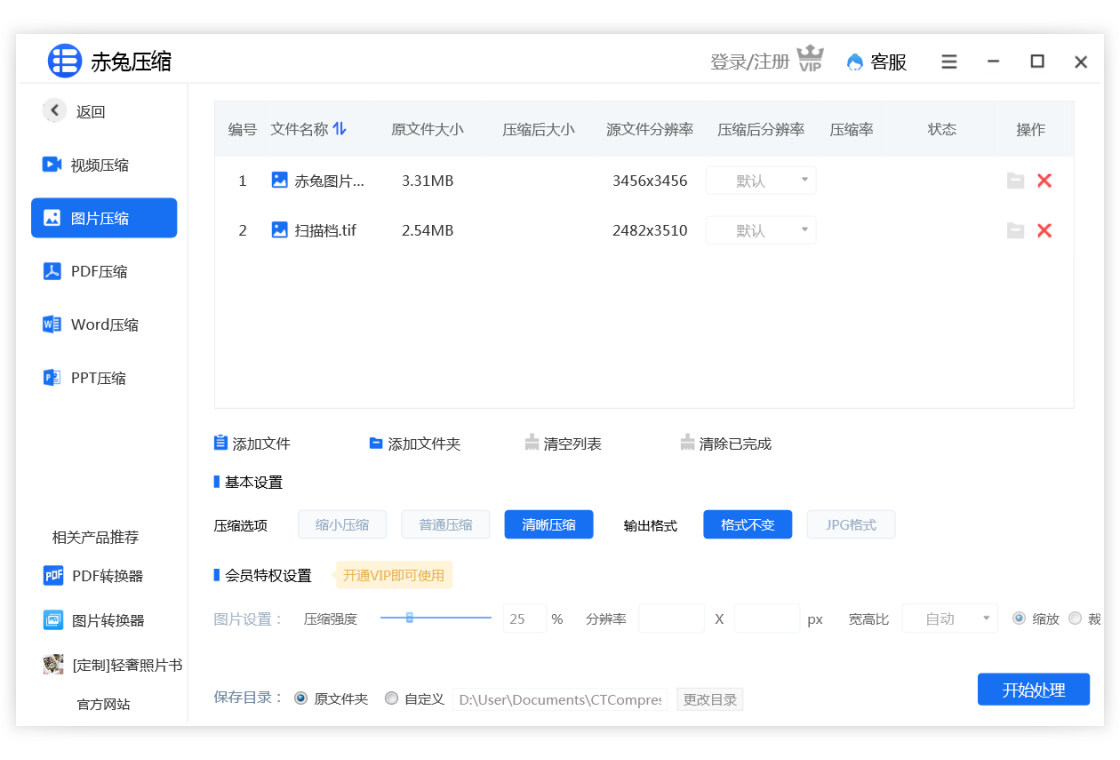
Task: Click the 分辨率 width input field
Action: 671,619
